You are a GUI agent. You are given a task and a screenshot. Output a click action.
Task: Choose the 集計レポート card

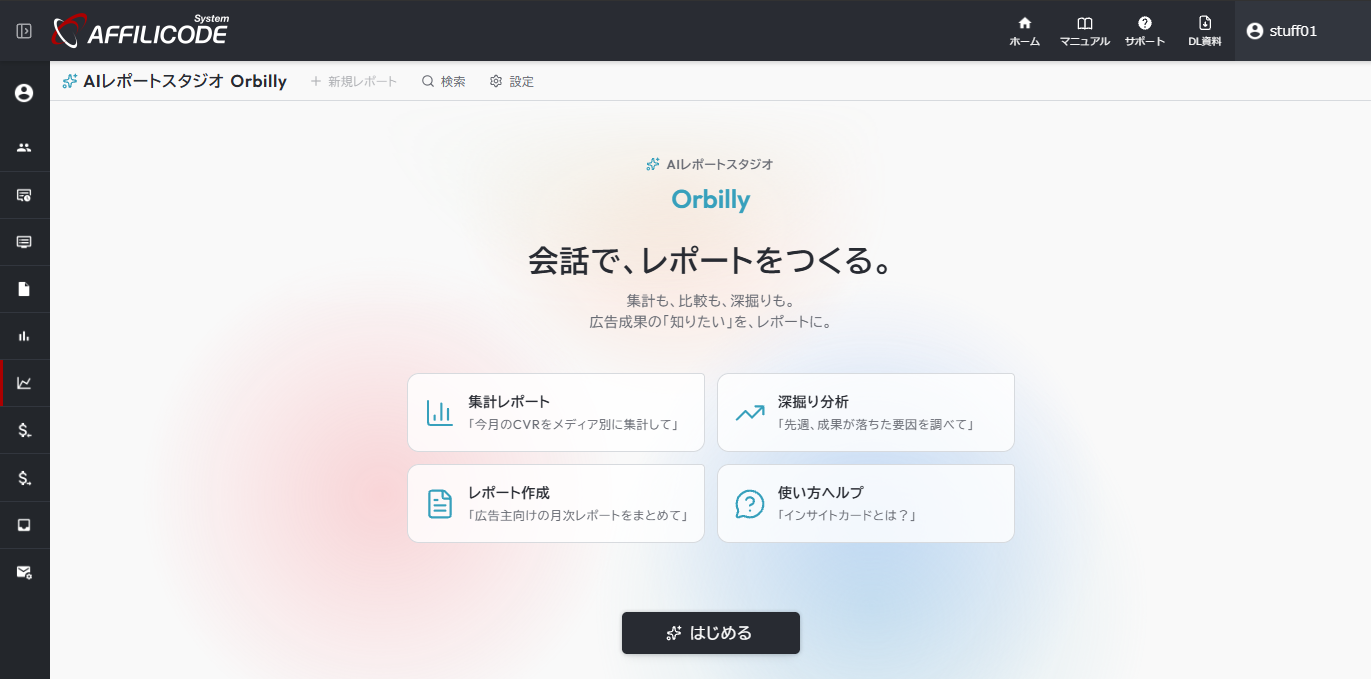[x=556, y=412]
